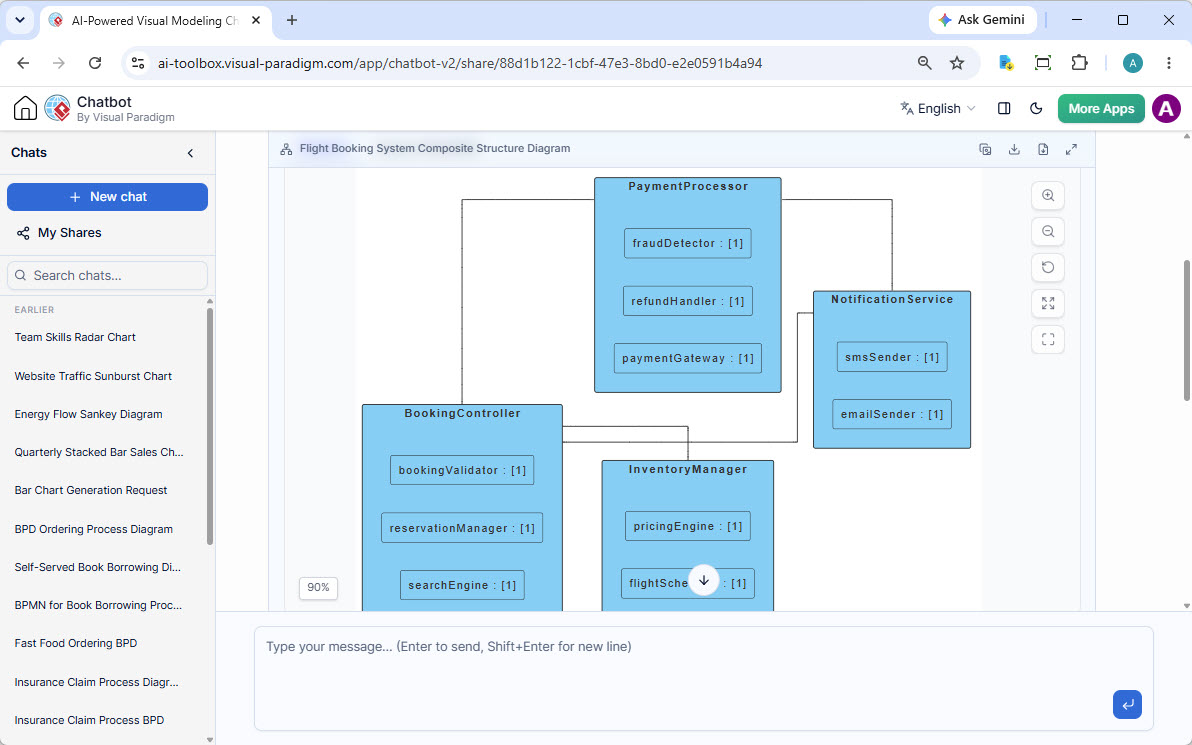Select the fraudDetector part
The width and height of the screenshot is (1192, 745).
pos(687,243)
